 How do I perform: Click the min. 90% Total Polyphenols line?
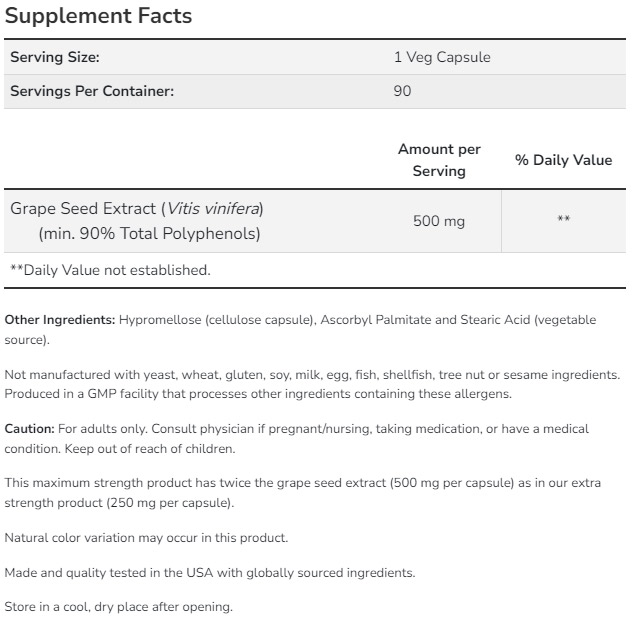click(x=150, y=234)
